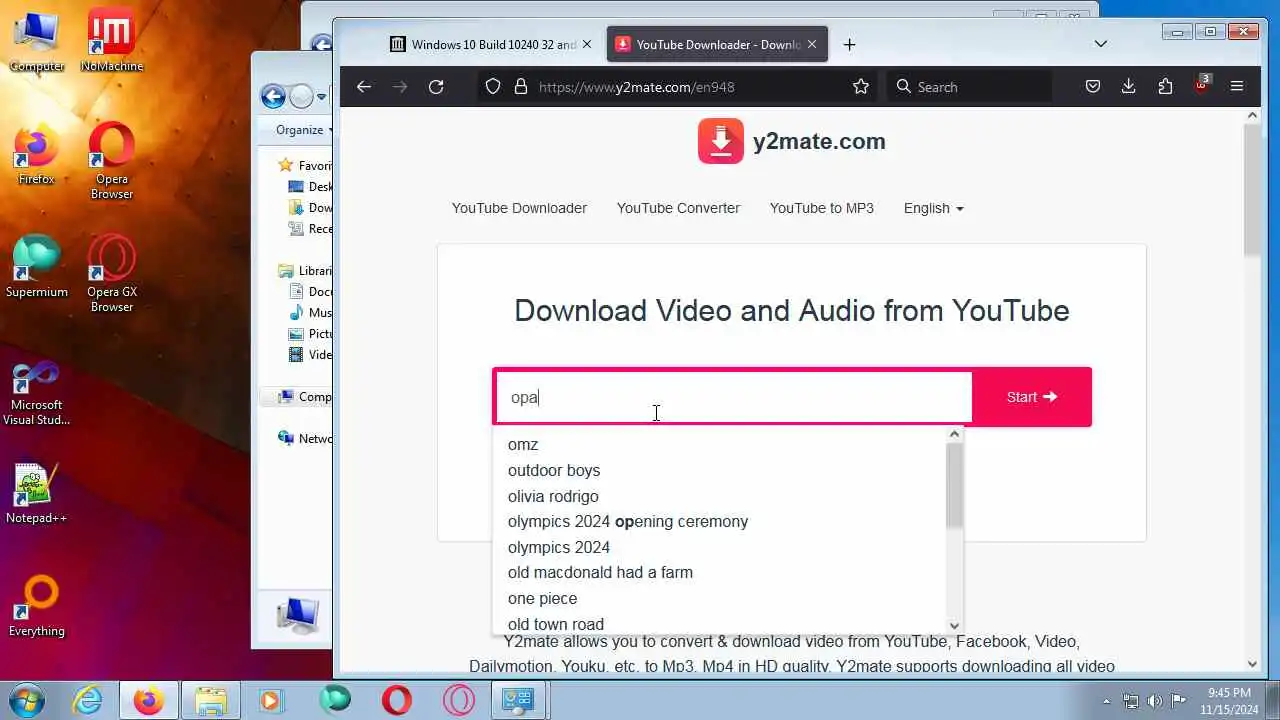Click suggestion list scrollbar up arrow
The width and height of the screenshot is (1280, 720).
(954, 434)
